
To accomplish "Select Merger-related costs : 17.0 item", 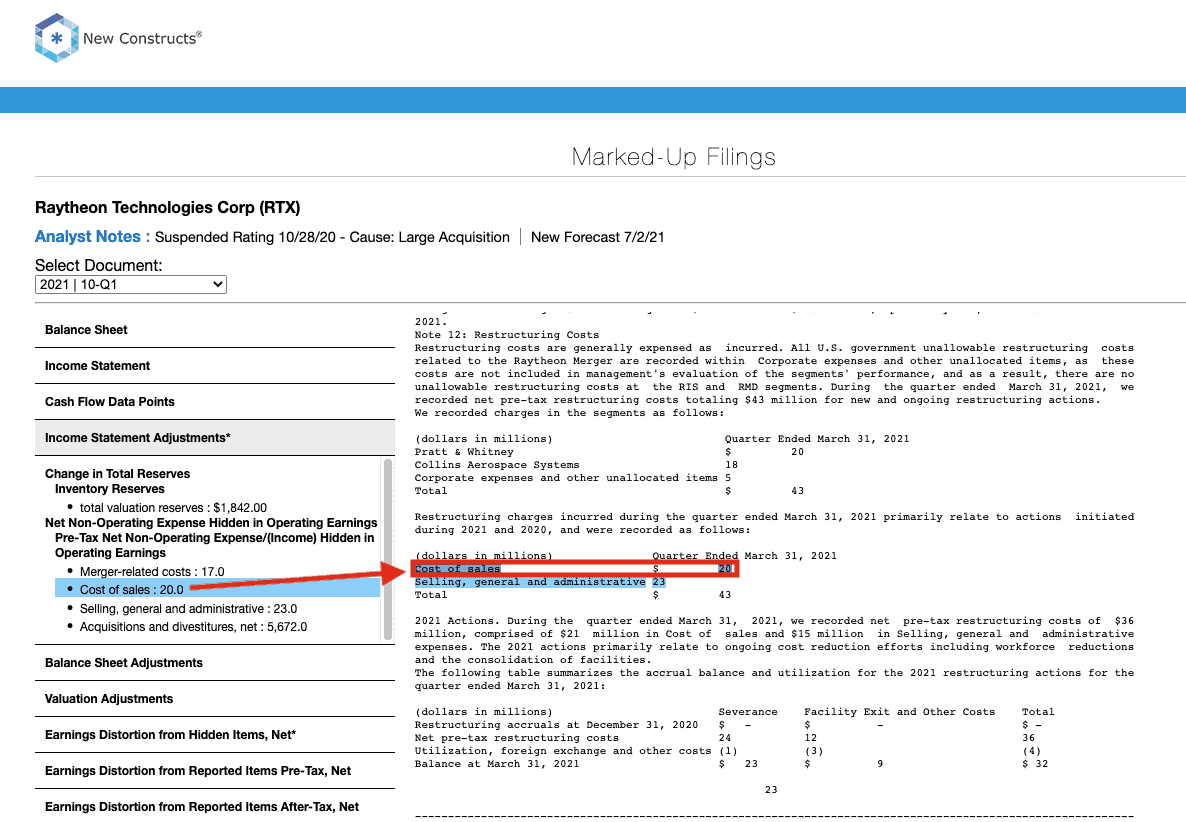I will pyautogui.click(x=152, y=572).
